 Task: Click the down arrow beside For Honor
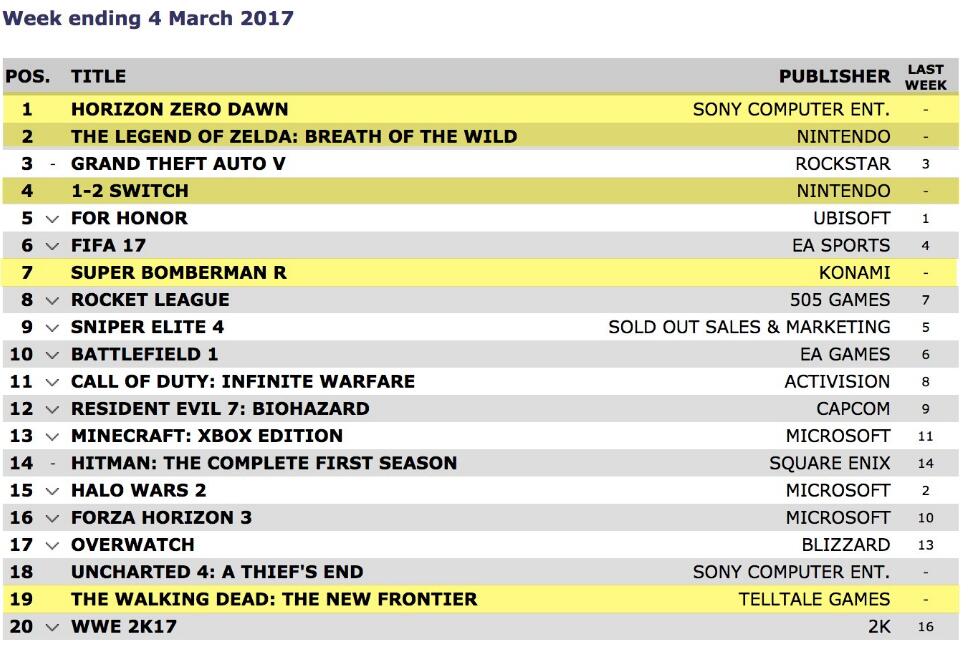tap(52, 218)
